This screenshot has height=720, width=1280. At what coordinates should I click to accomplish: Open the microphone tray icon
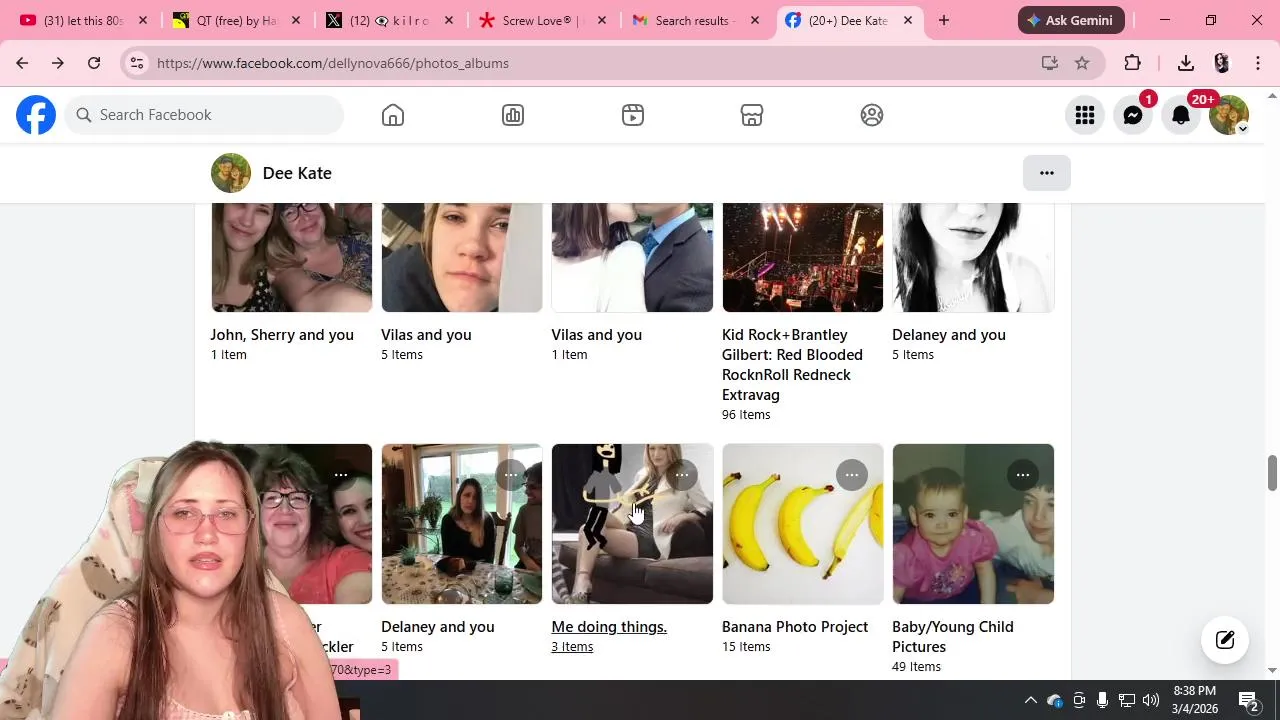(1103, 700)
